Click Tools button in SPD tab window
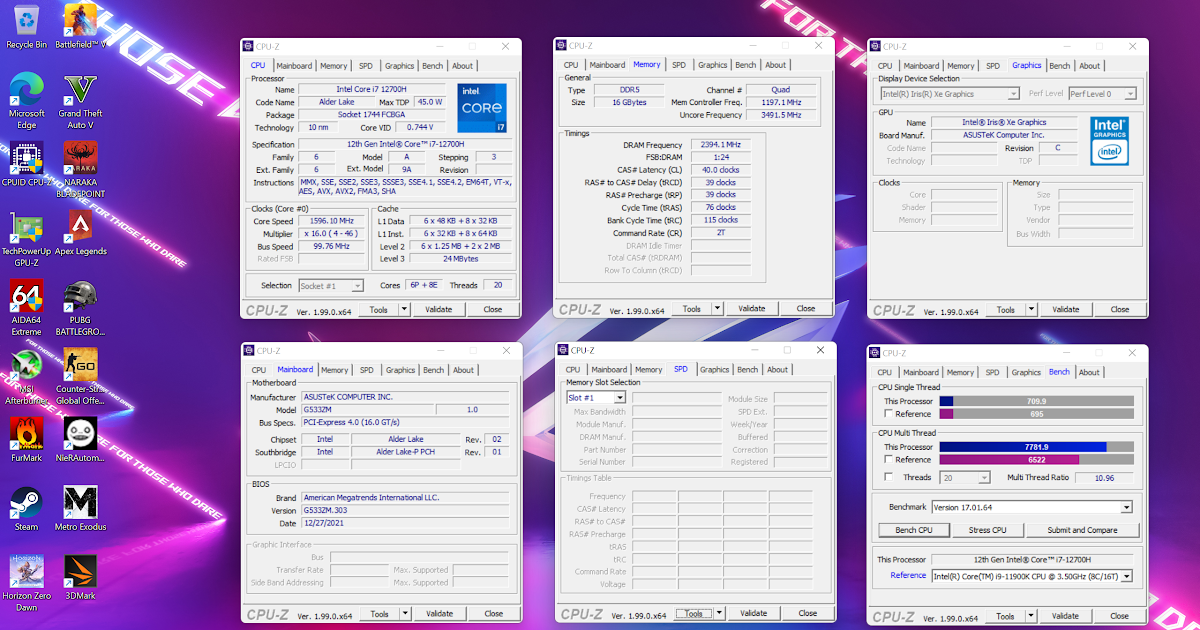1200x630 pixels. [x=694, y=613]
